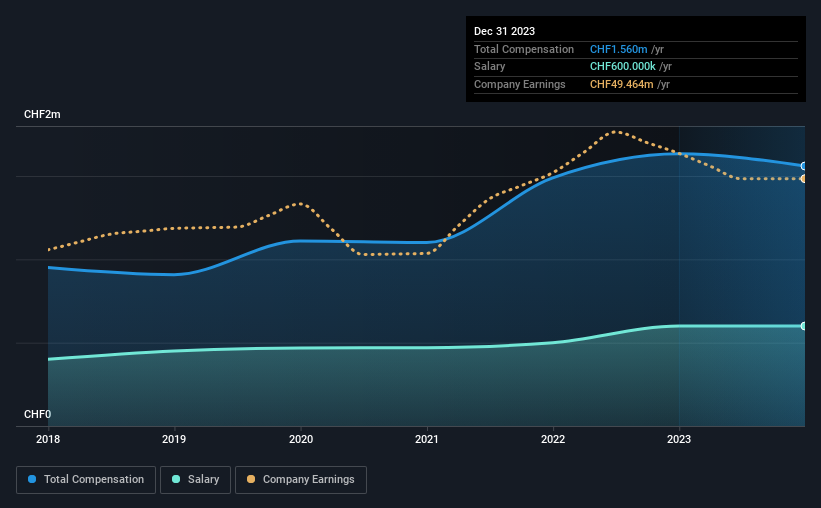The height and width of the screenshot is (508, 821).
Task: Click the orange Company Earnings legend dot
Action: point(251,479)
